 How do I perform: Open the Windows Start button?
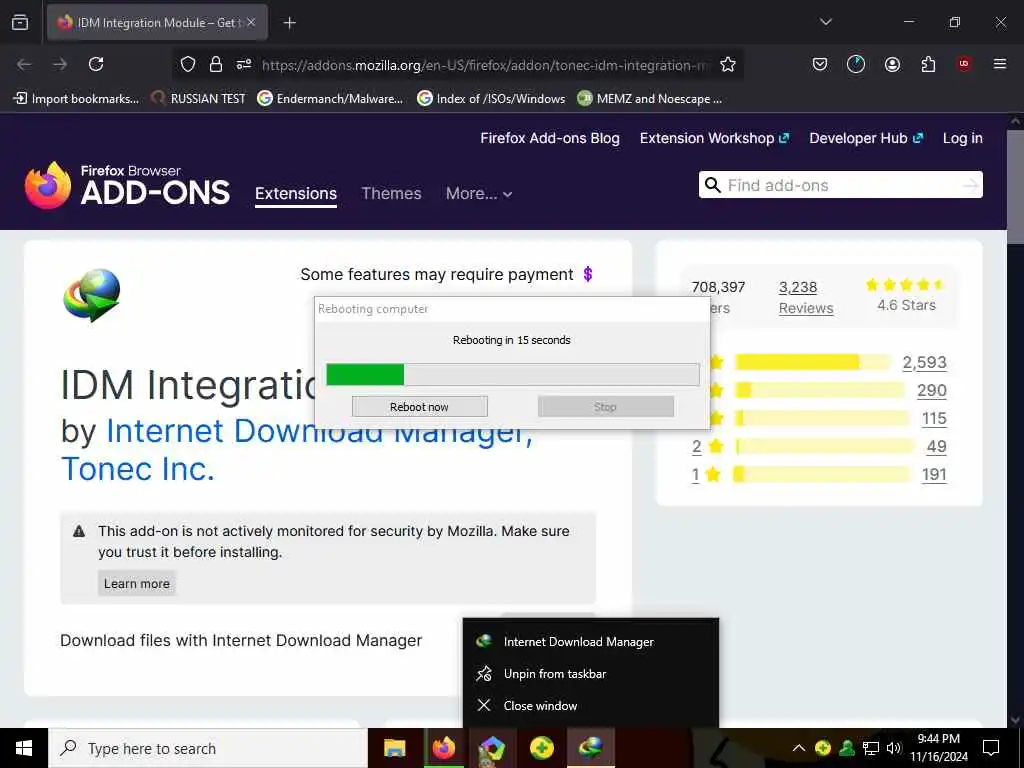click(24, 748)
